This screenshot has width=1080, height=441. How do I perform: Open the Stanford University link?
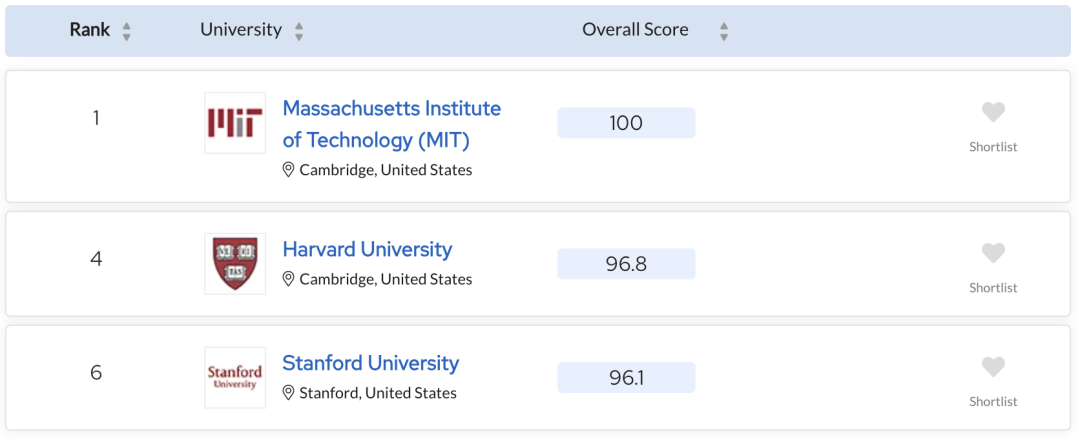(371, 362)
